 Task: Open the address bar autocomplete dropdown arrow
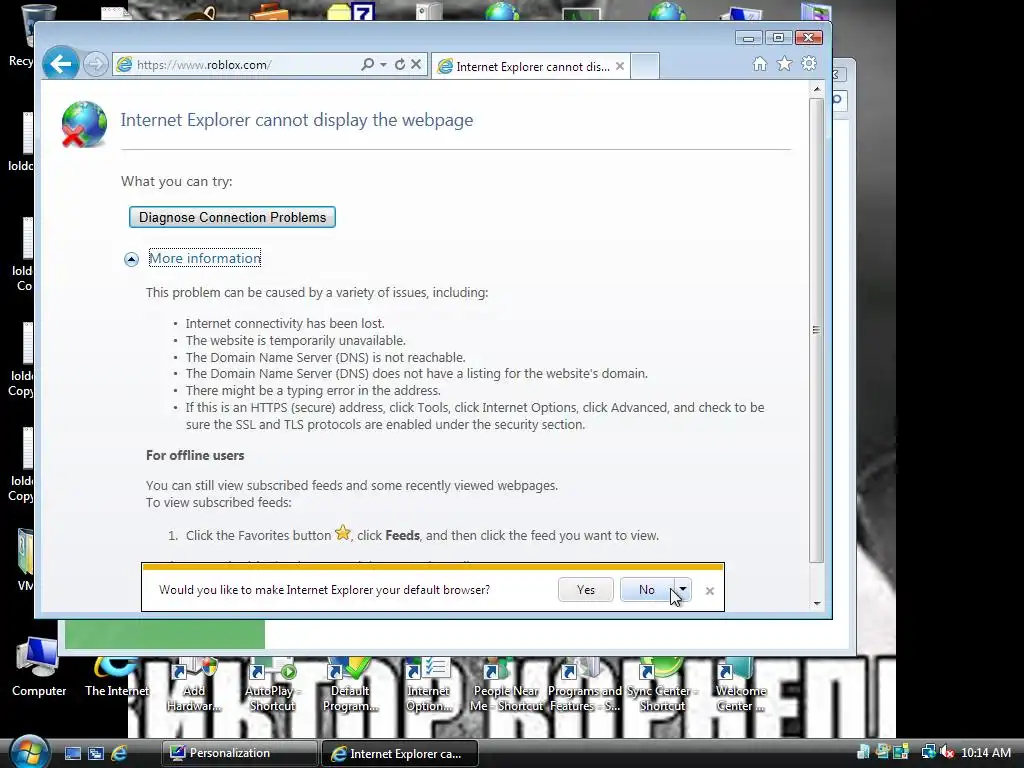[383, 64]
